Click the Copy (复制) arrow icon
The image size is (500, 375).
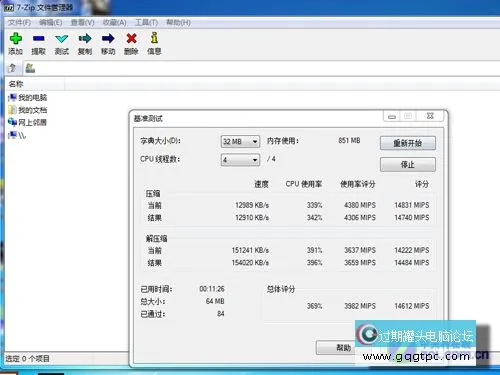[x=85, y=39]
